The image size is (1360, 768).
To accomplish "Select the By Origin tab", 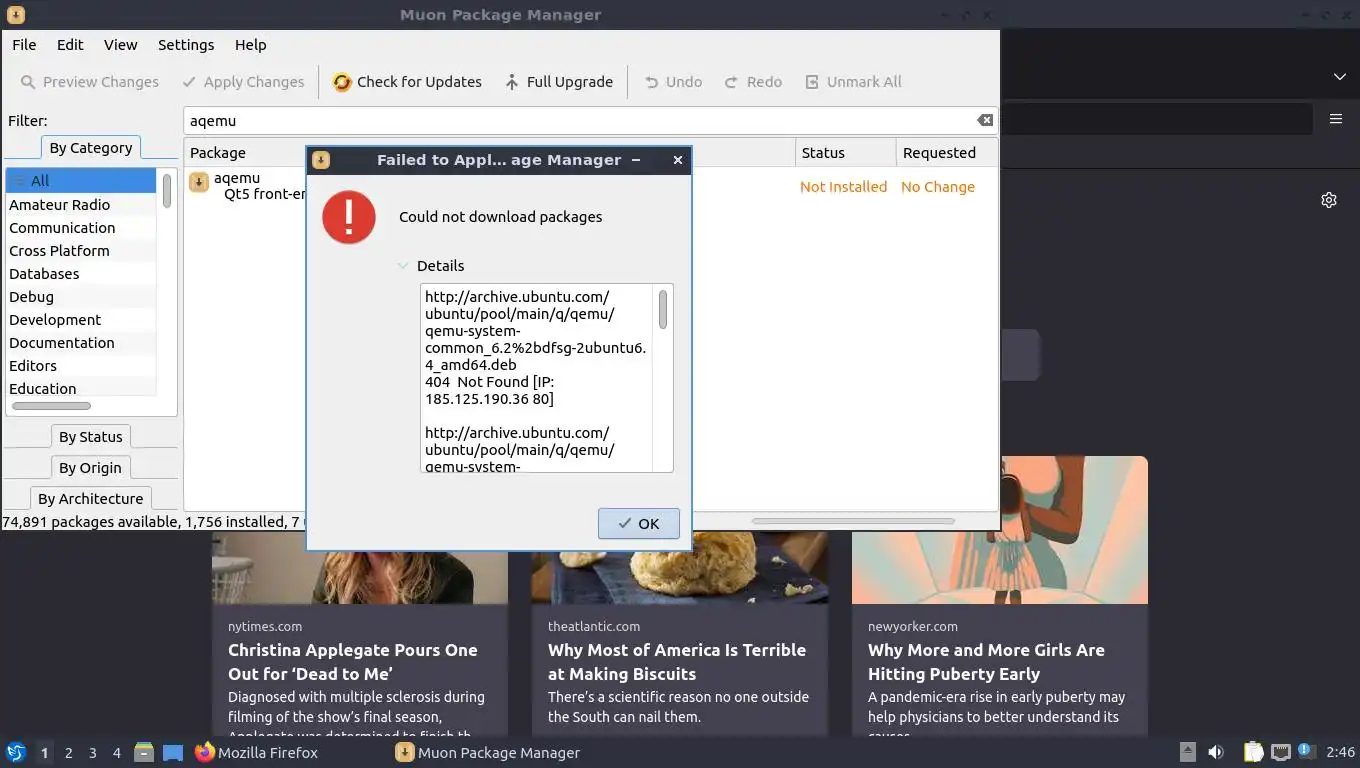I will [x=90, y=468].
